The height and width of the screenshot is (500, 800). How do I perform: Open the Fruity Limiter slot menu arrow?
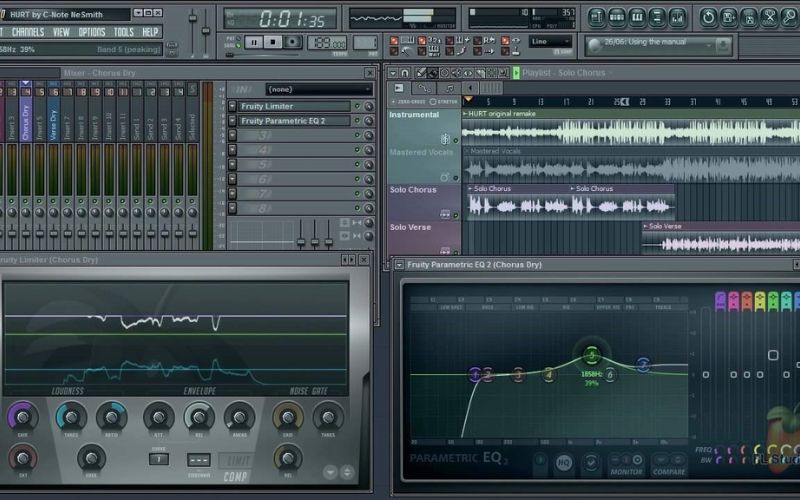click(x=232, y=106)
